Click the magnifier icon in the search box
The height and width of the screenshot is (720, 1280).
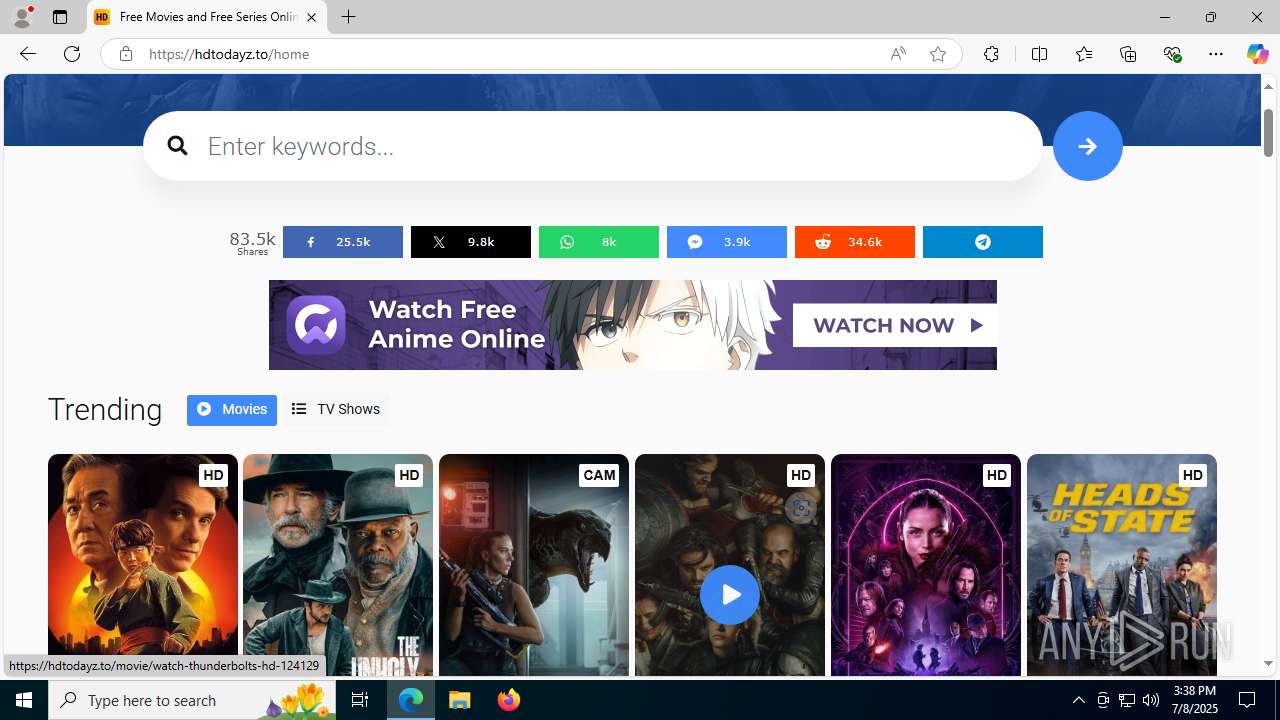click(178, 146)
